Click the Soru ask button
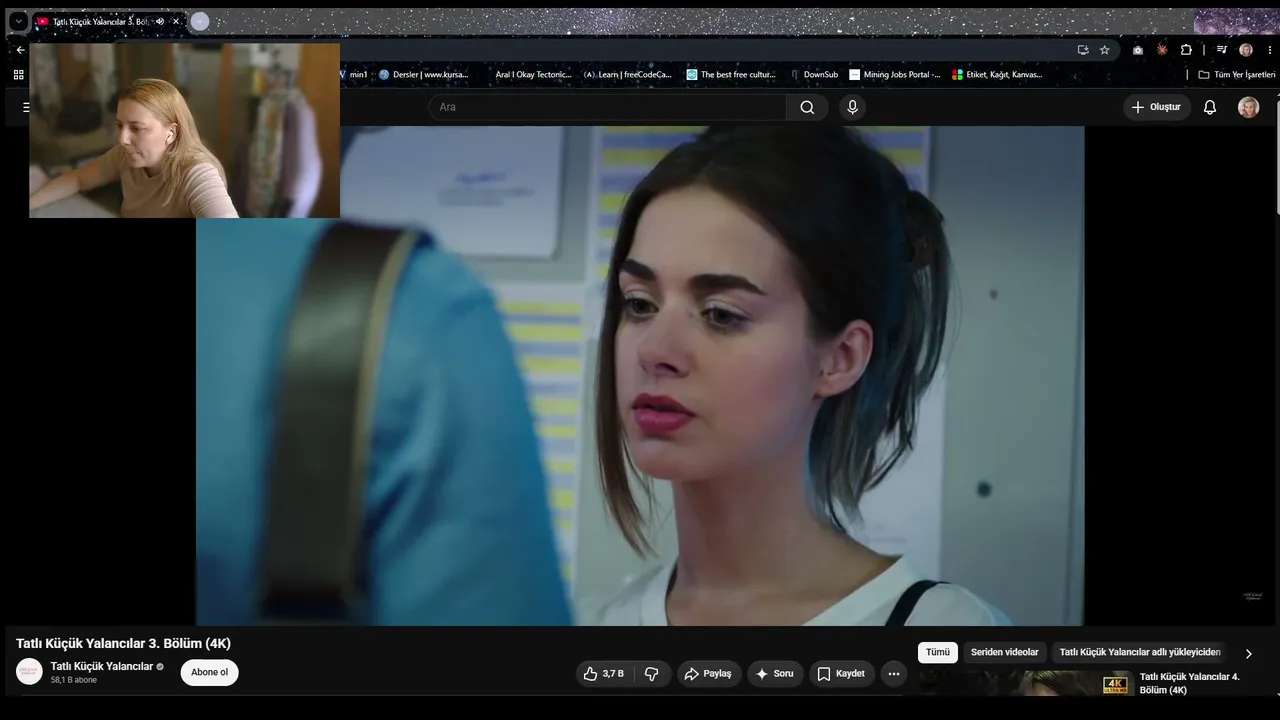The image size is (1280, 720). click(775, 674)
